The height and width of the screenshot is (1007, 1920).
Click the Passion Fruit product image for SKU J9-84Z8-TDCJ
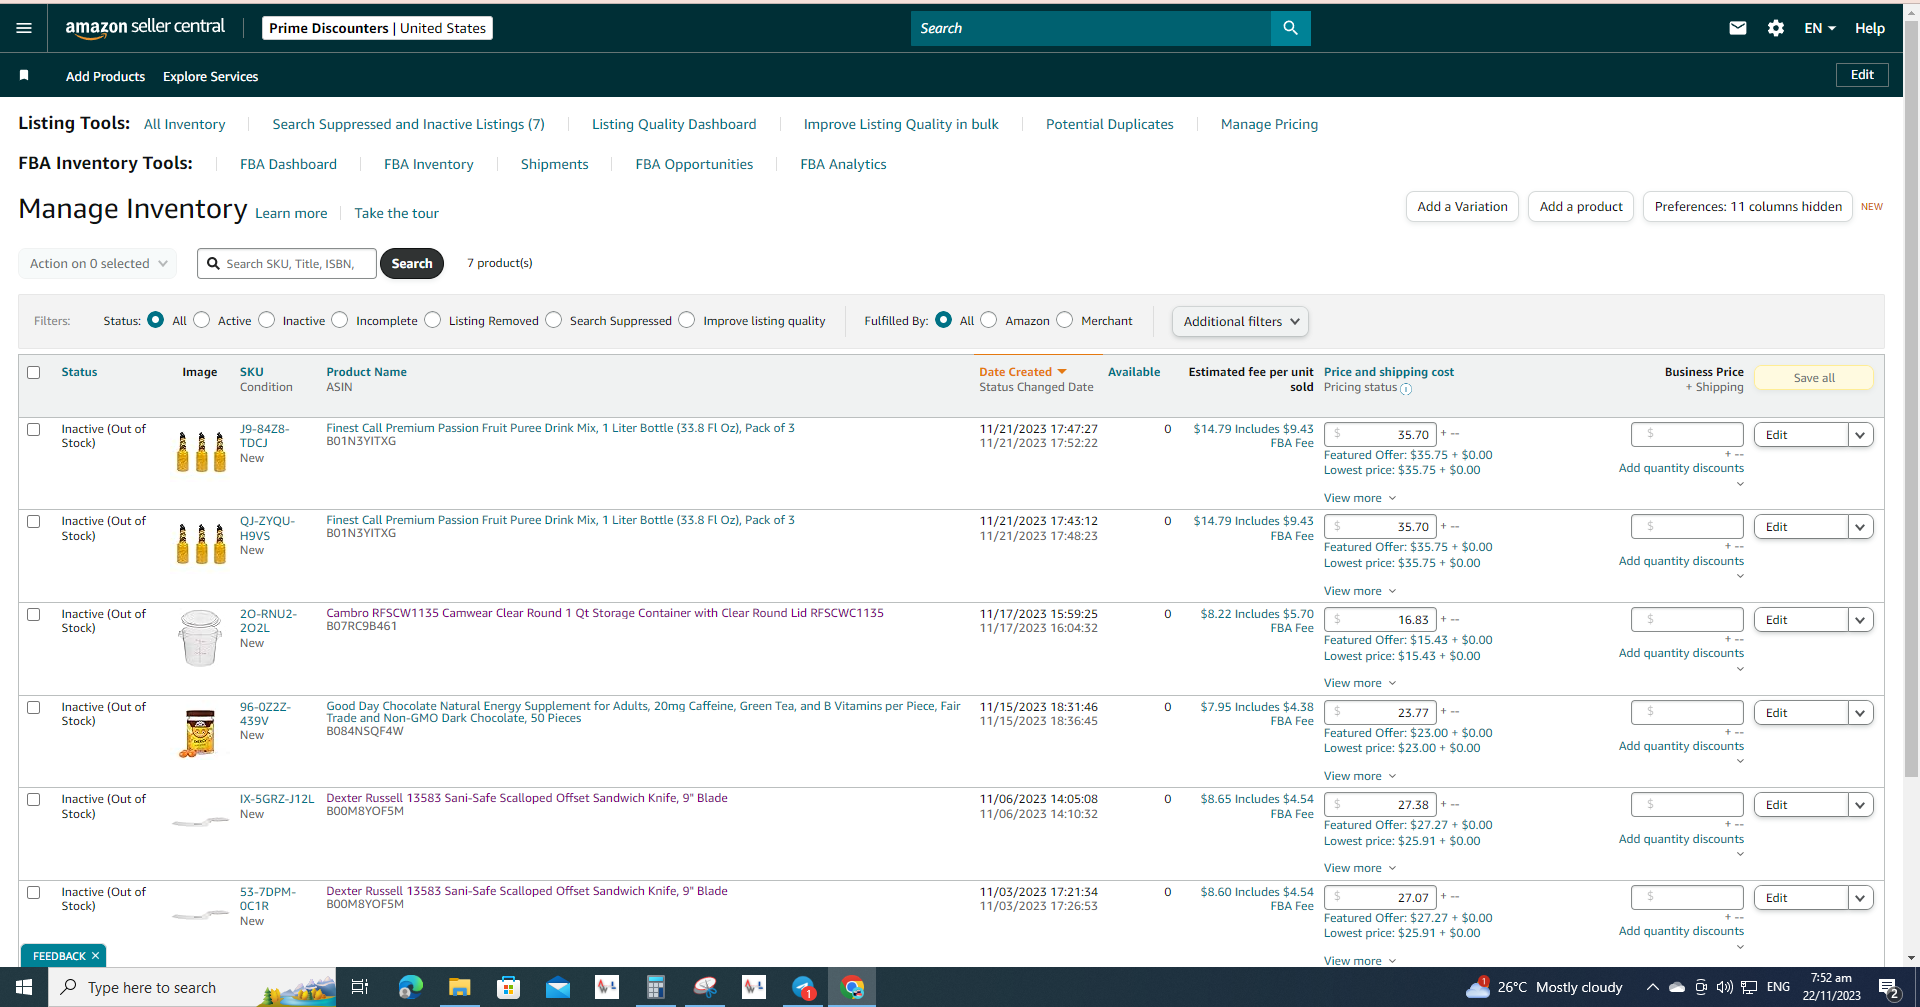[x=201, y=451]
